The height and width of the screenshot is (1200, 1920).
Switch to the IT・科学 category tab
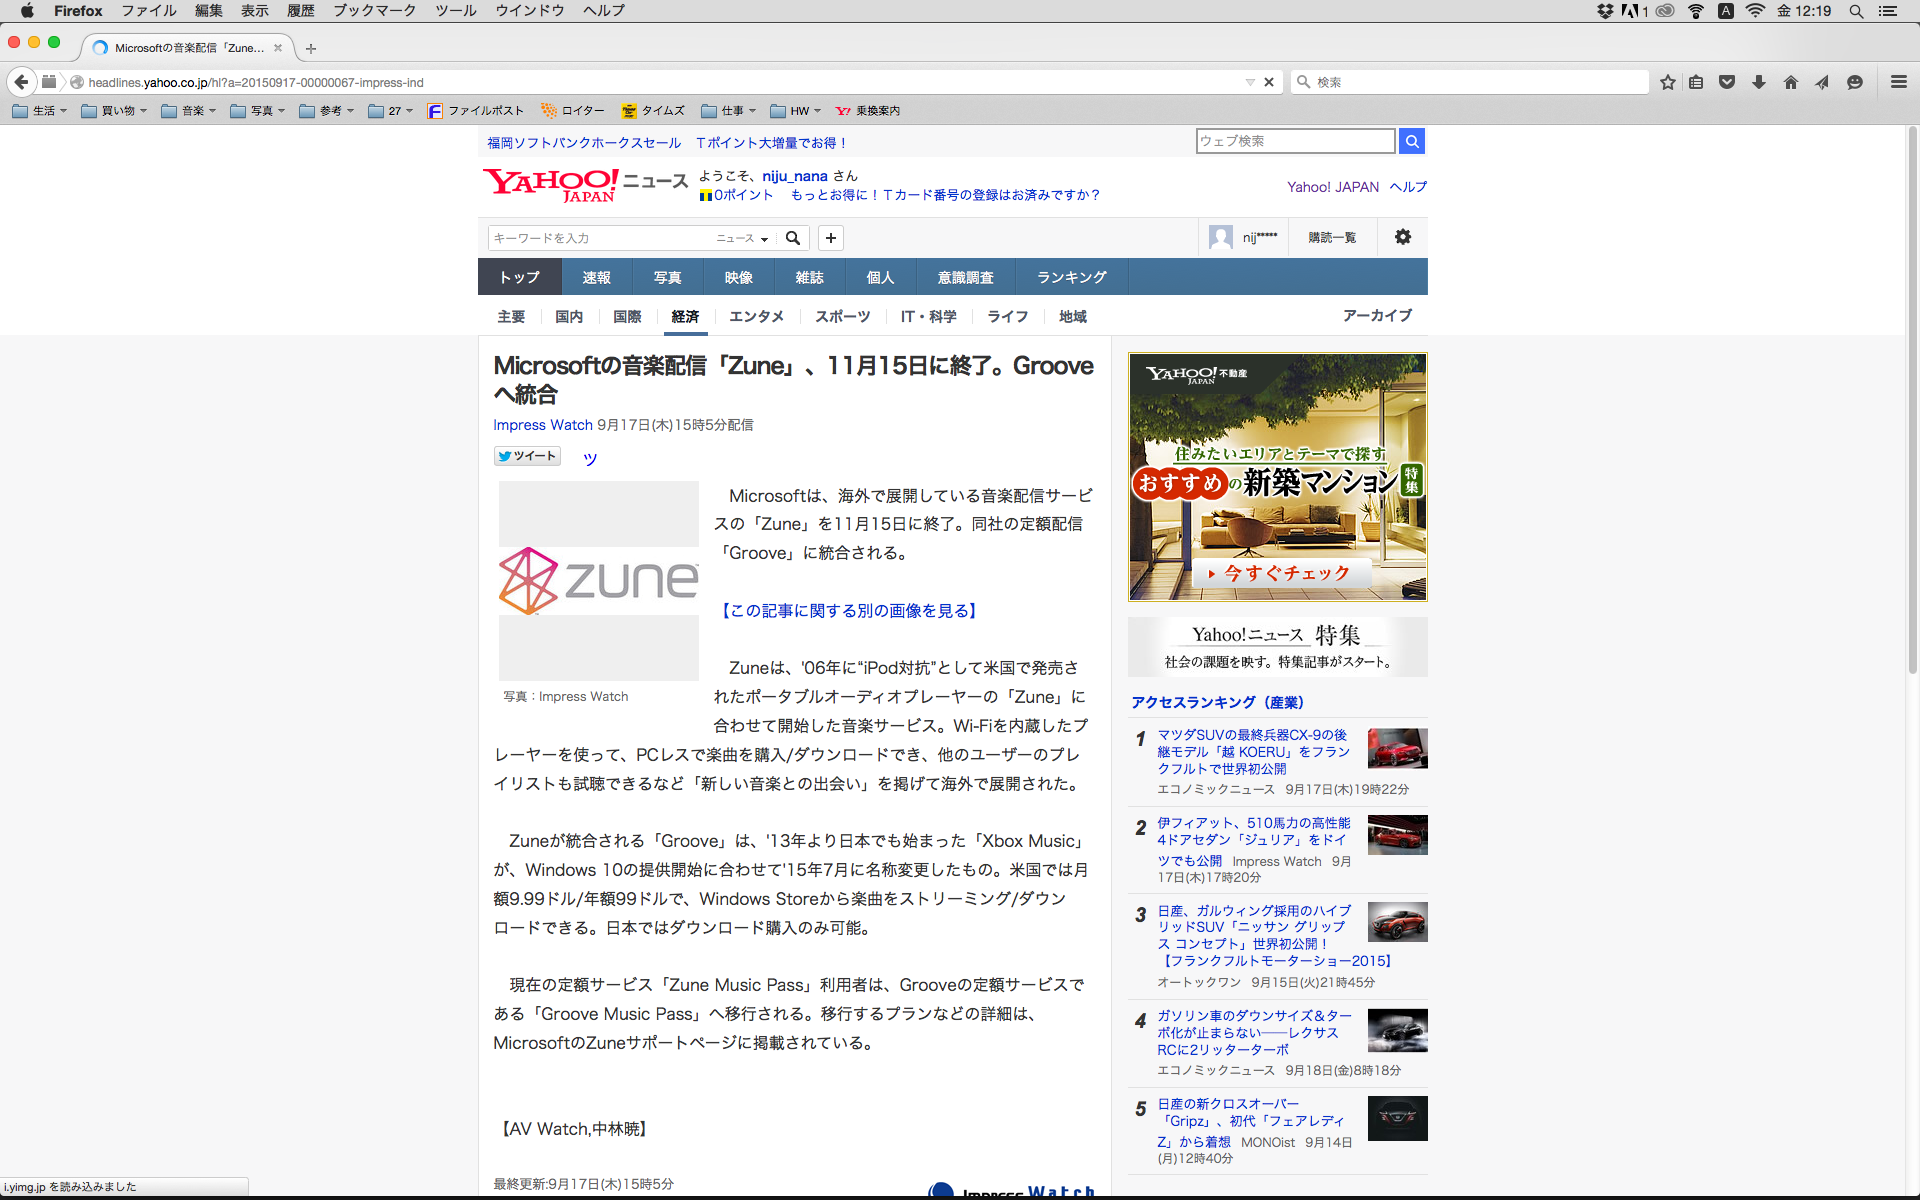pyautogui.click(x=928, y=316)
